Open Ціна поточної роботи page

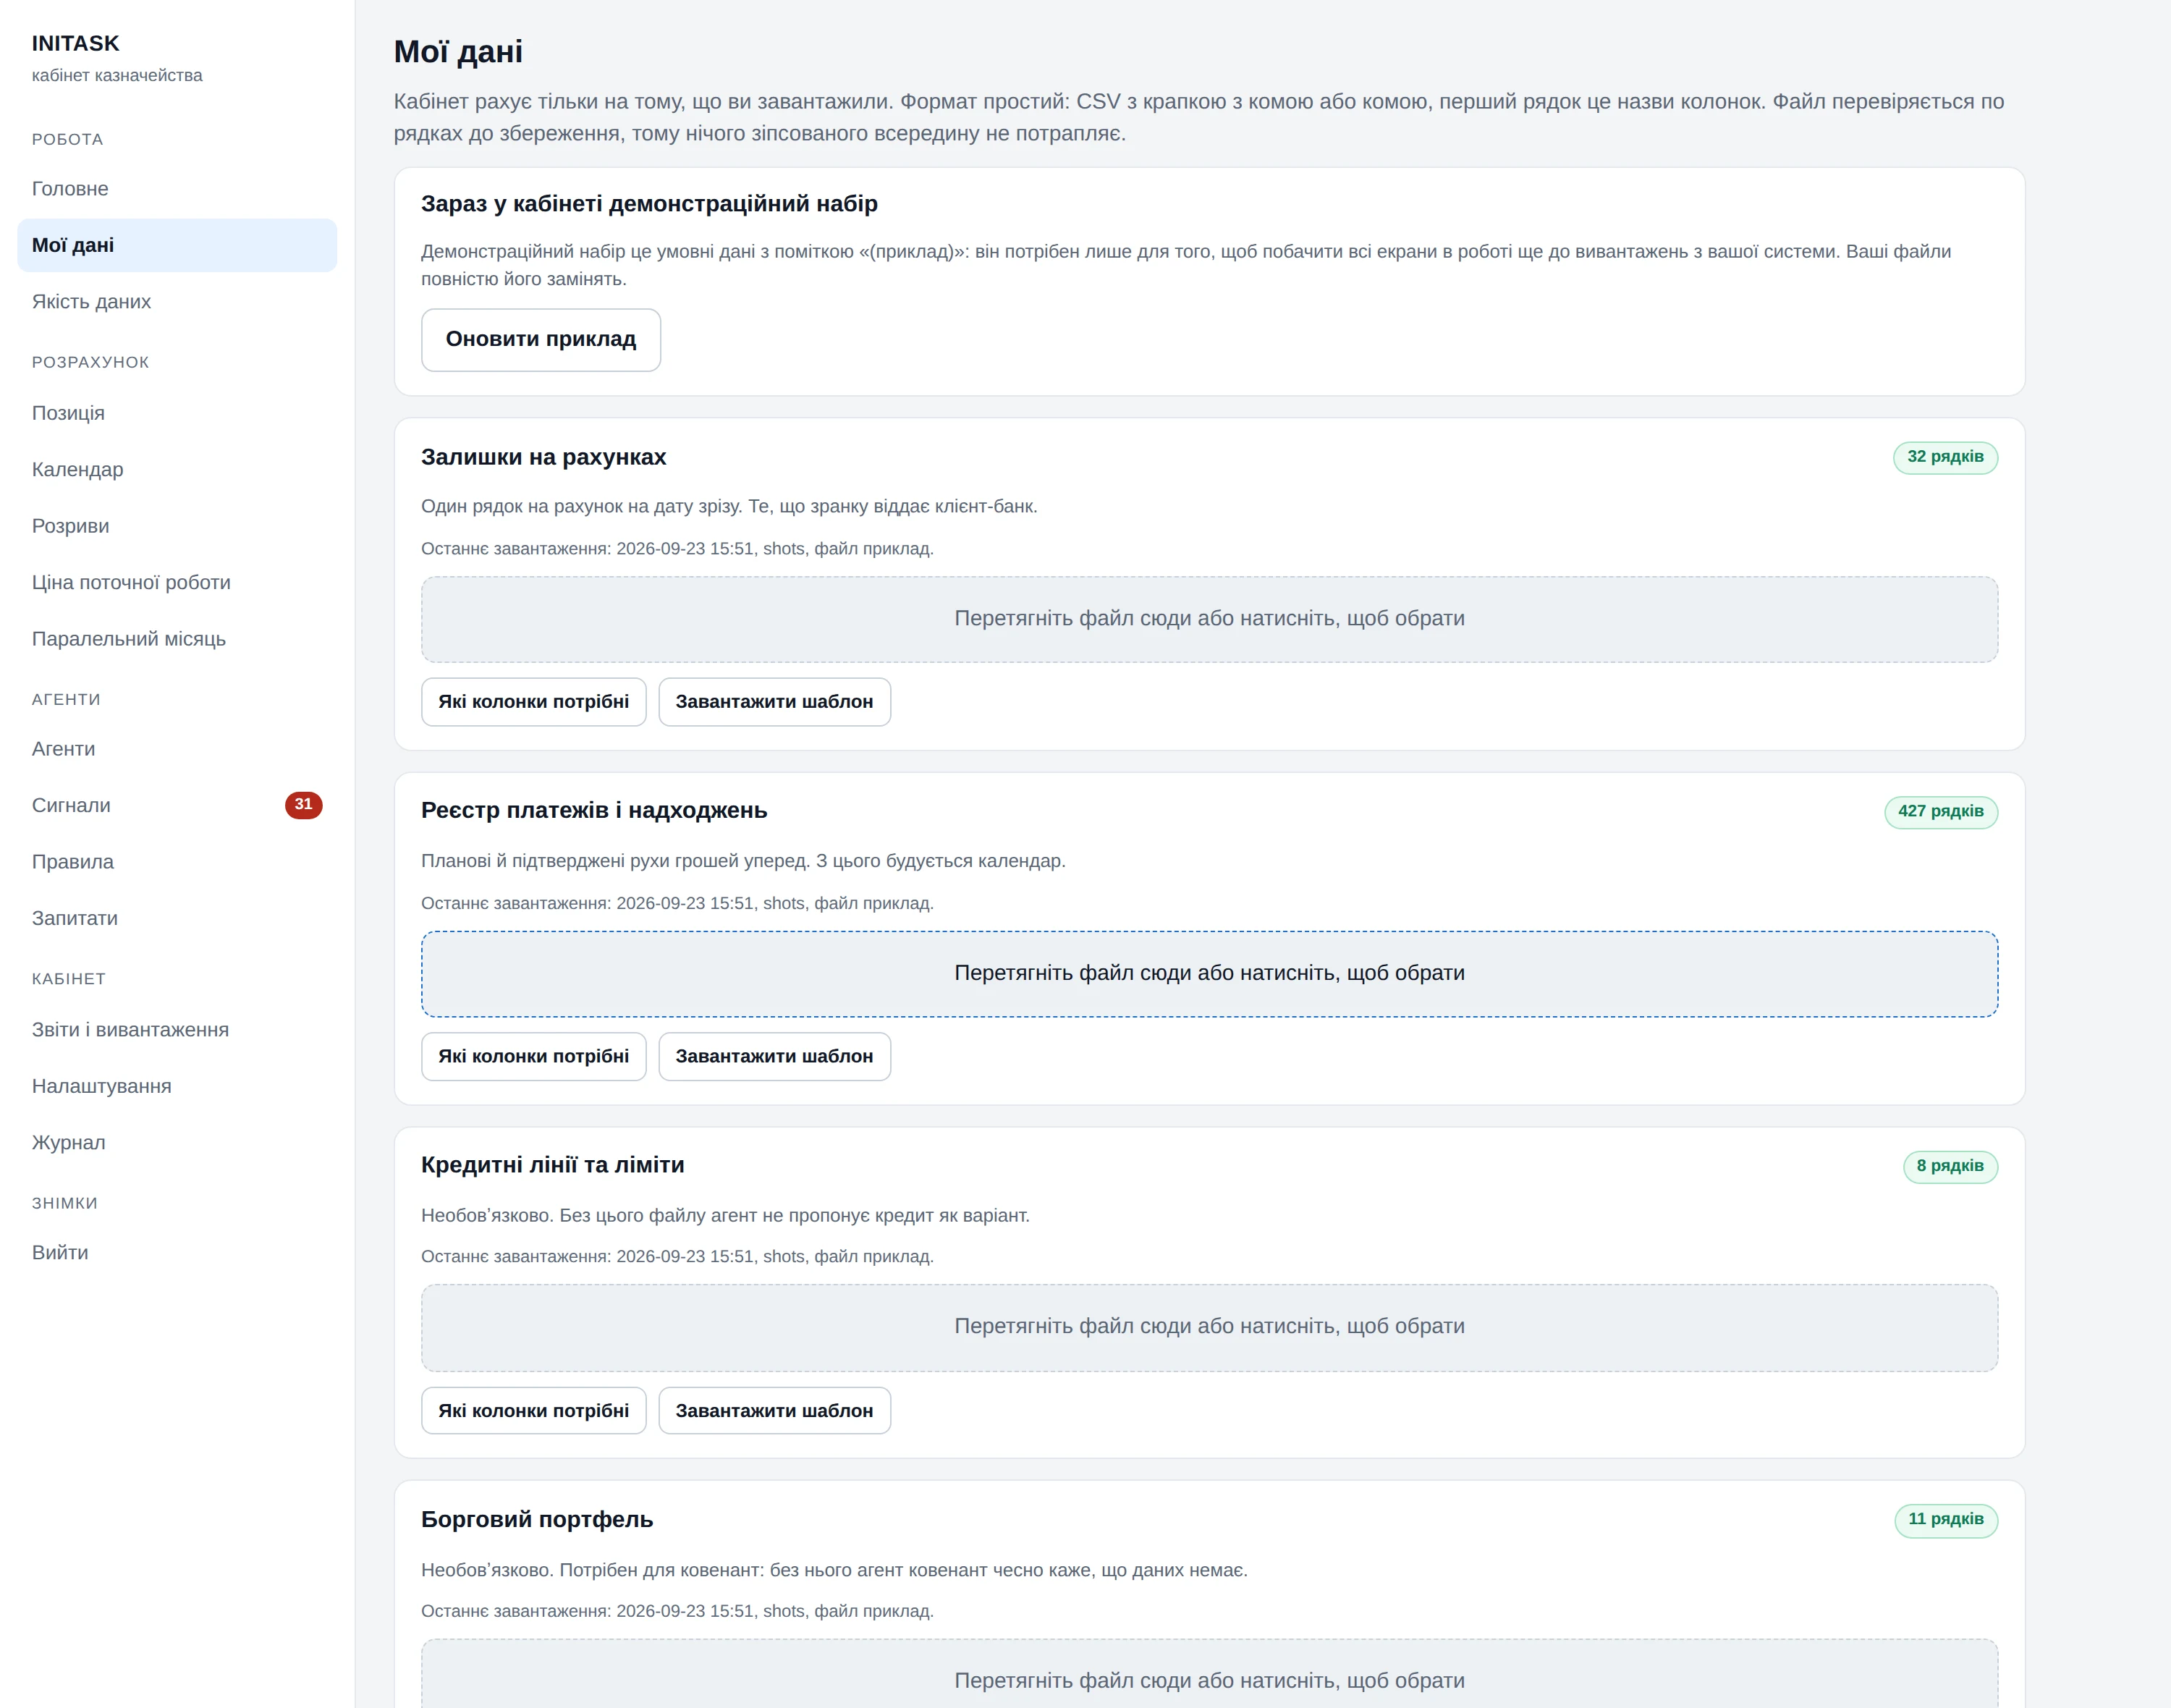pyautogui.click(x=177, y=582)
